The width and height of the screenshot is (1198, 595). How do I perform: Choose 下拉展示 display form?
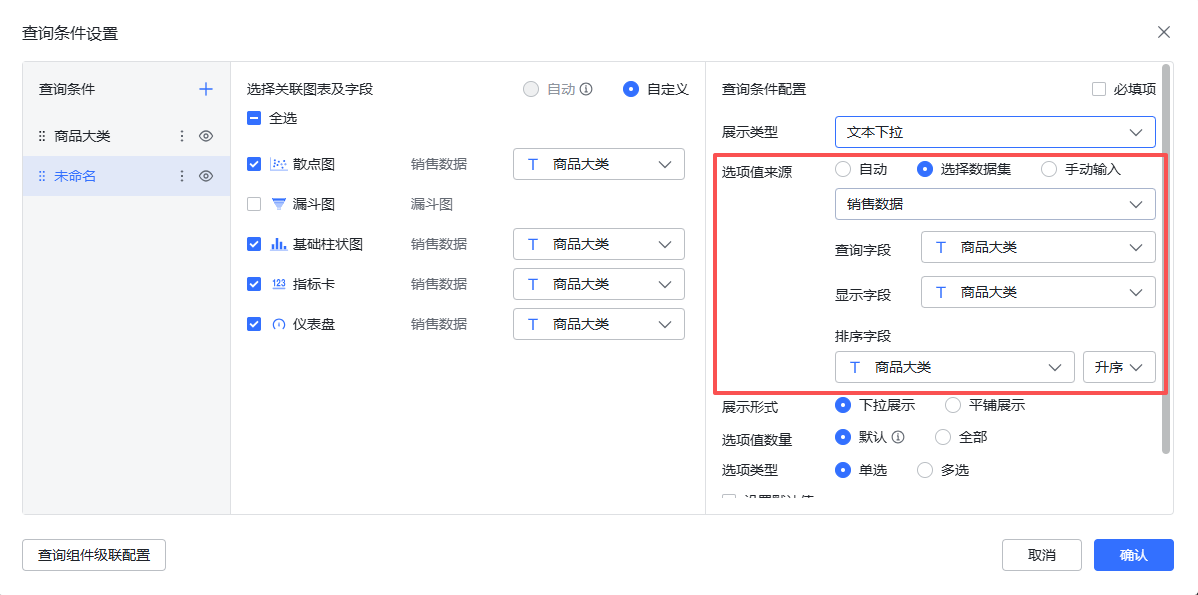(x=843, y=405)
